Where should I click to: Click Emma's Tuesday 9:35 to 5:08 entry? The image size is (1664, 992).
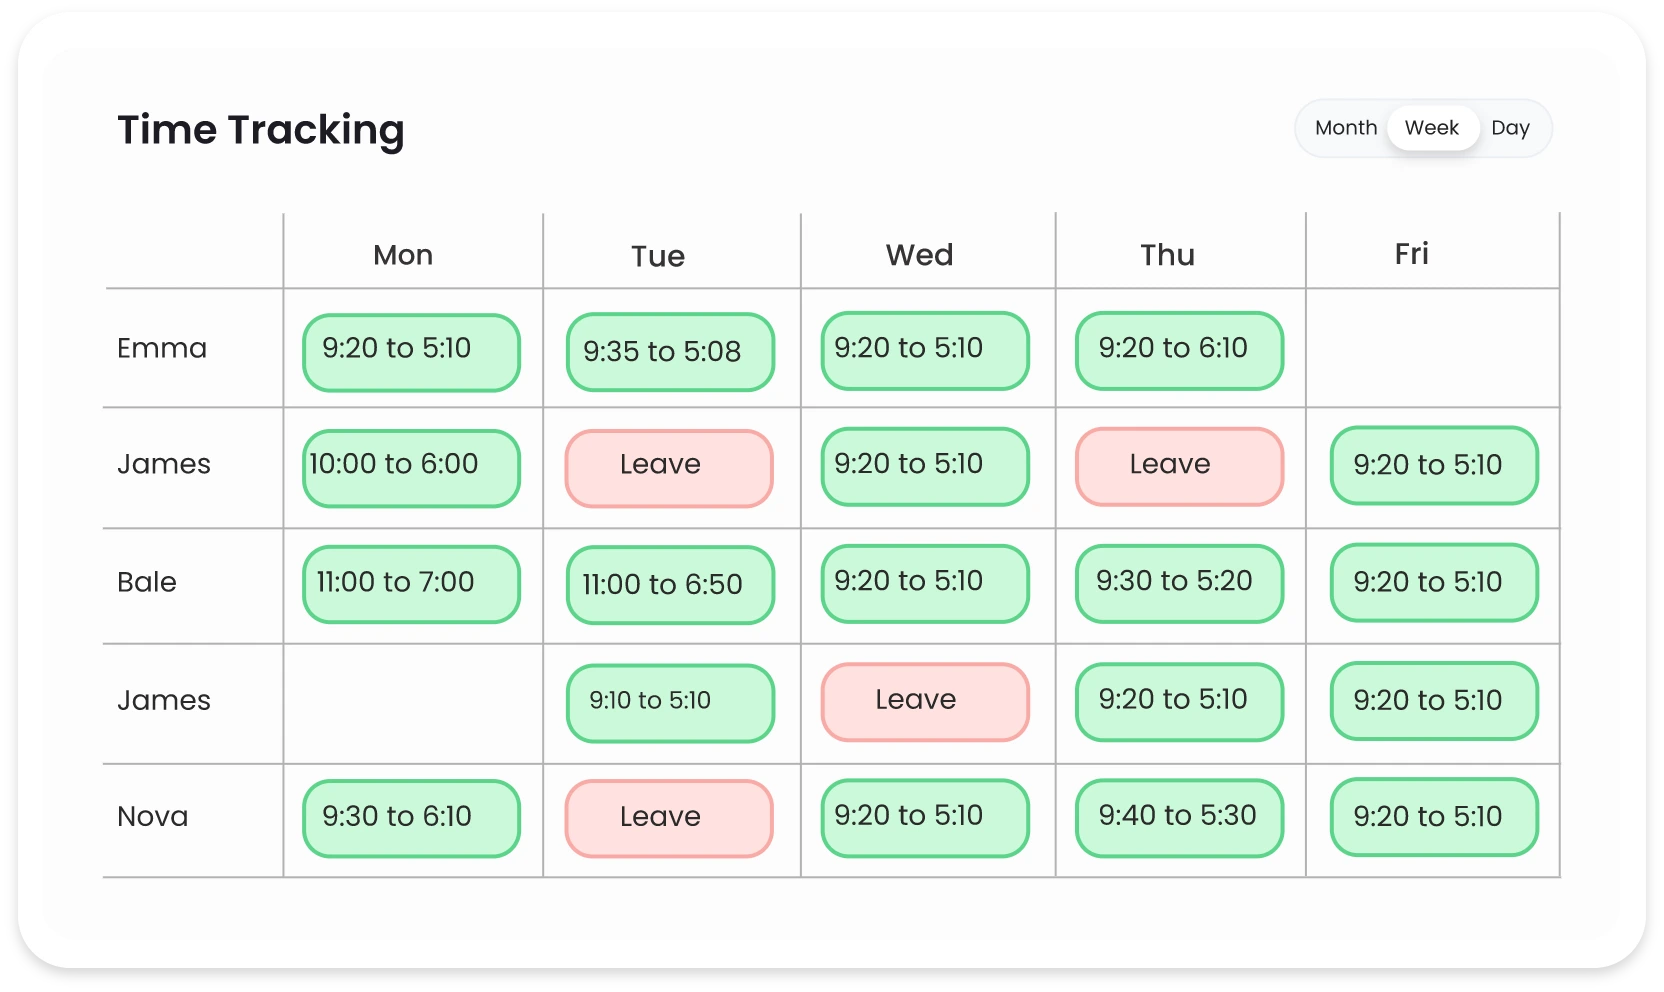670,352
